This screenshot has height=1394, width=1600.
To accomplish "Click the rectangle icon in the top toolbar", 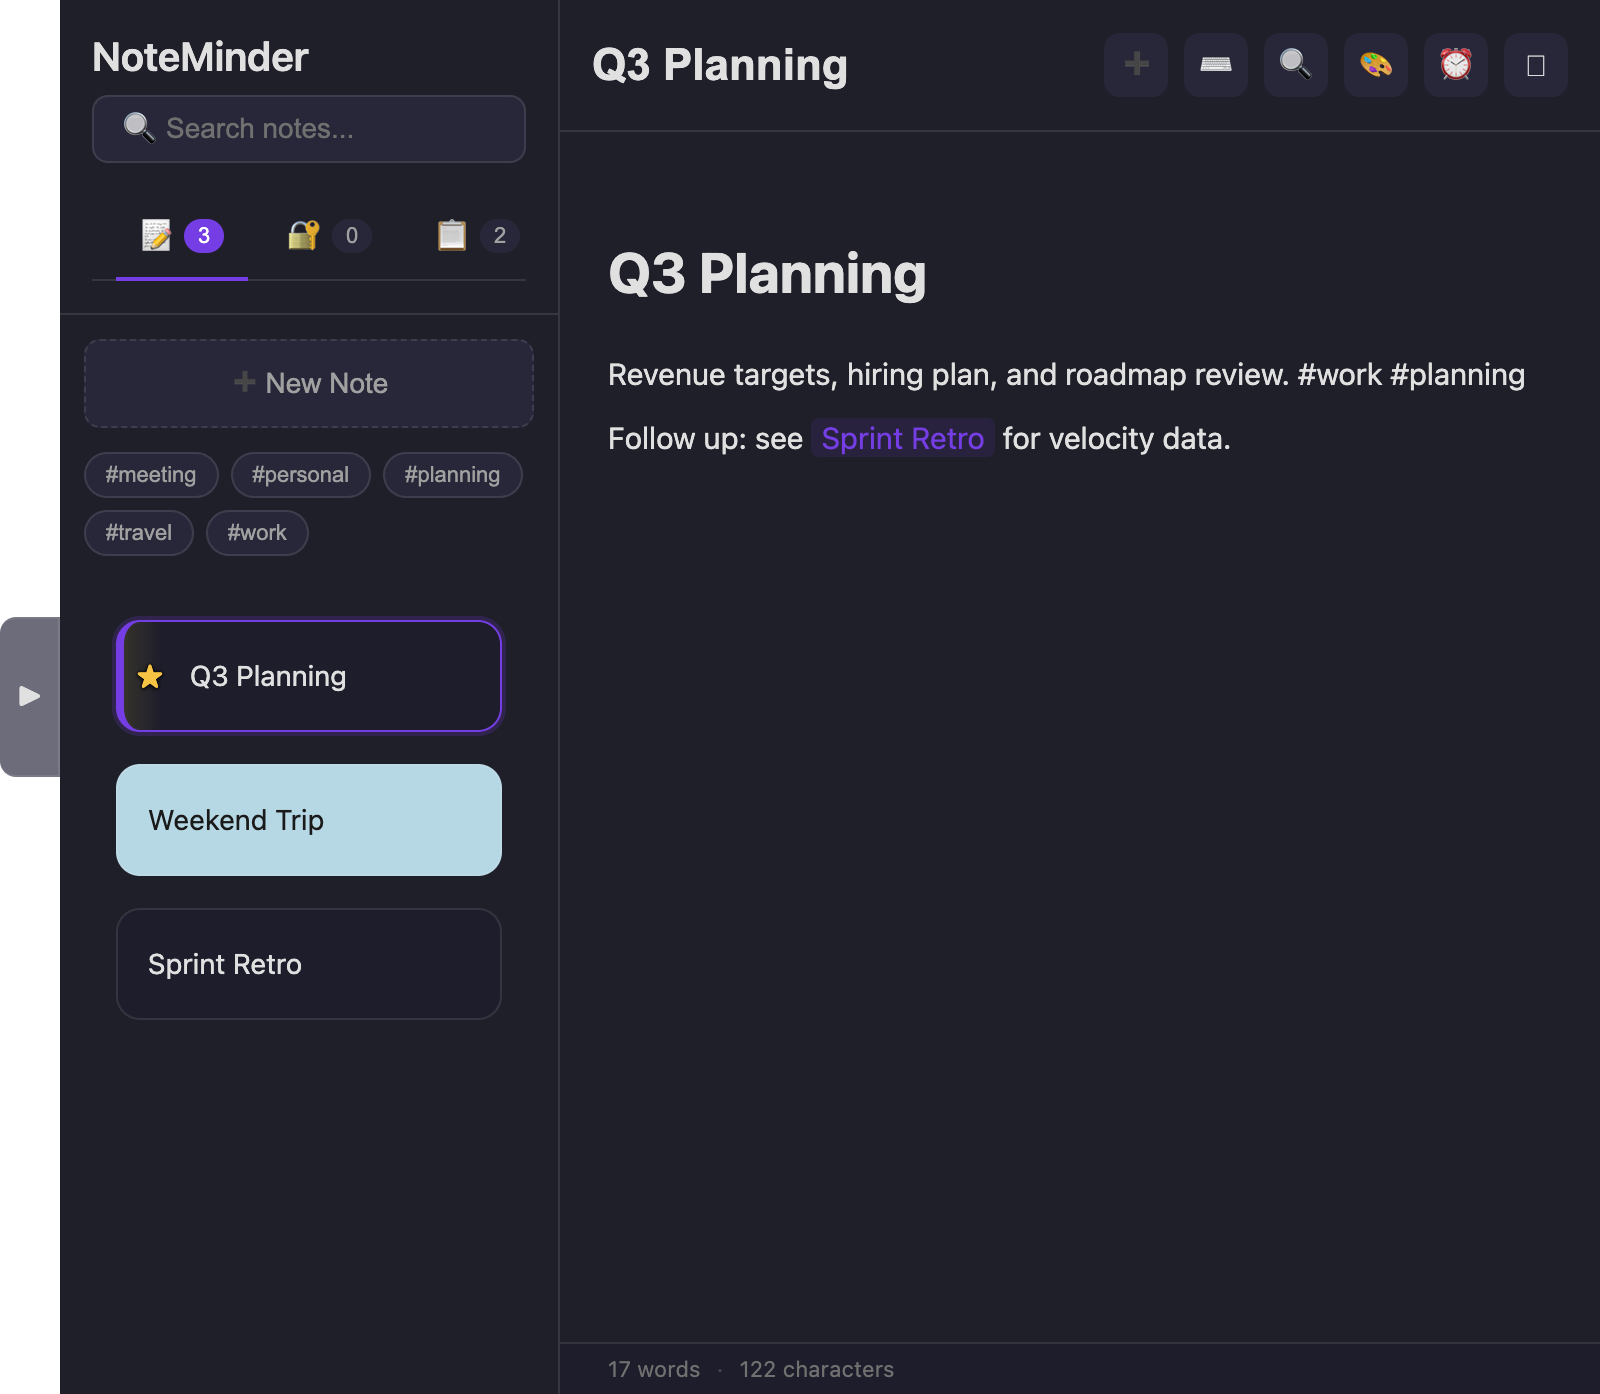I will (x=1536, y=65).
